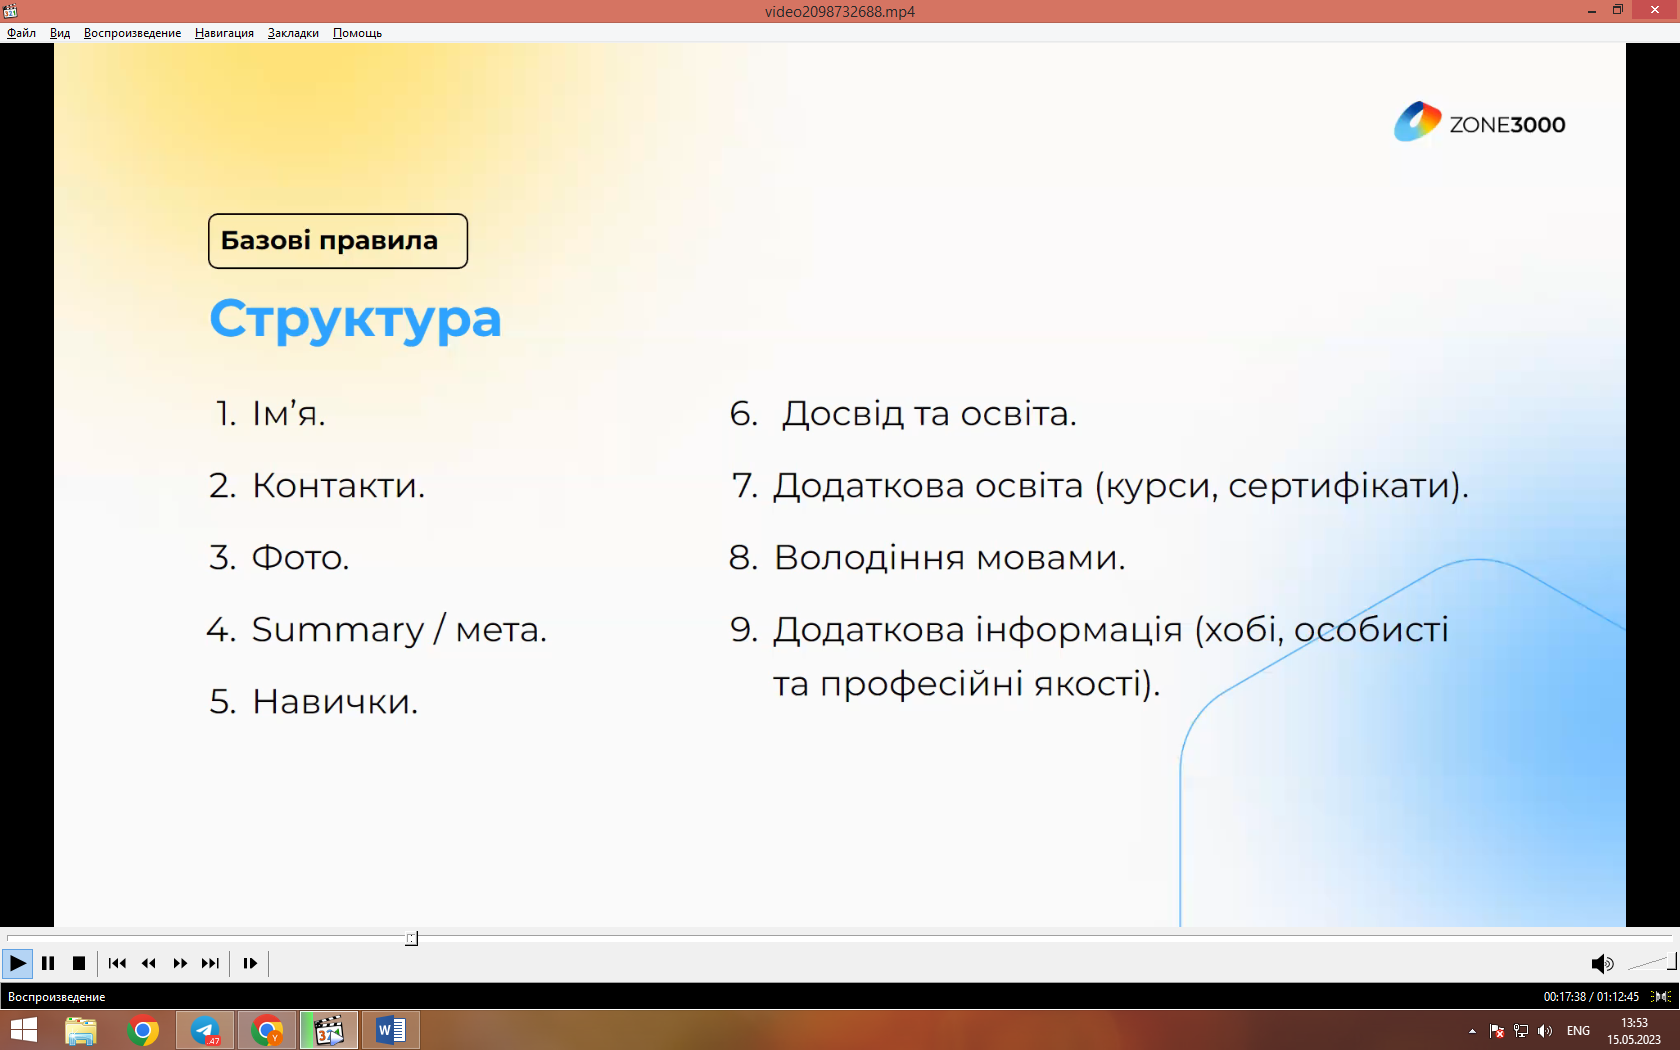Click the network tray icon
Image resolution: width=1680 pixels, height=1050 pixels.
tap(1521, 1031)
